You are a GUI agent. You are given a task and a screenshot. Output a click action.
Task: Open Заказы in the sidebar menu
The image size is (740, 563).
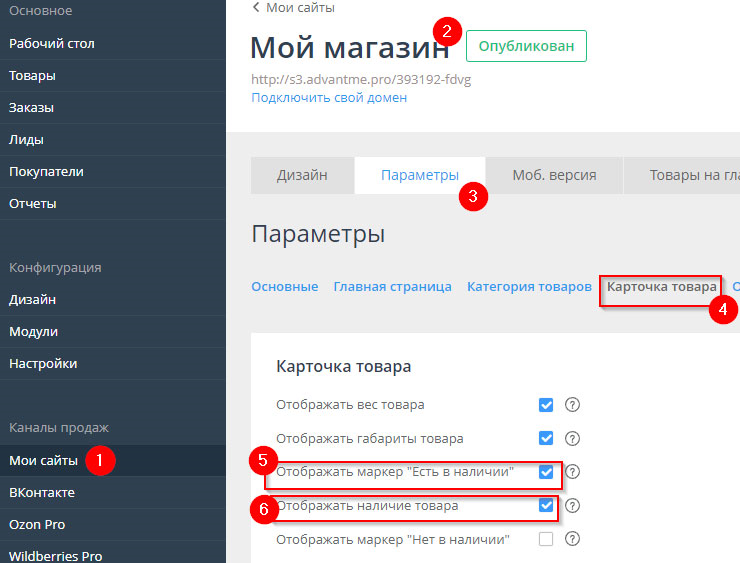(31, 108)
